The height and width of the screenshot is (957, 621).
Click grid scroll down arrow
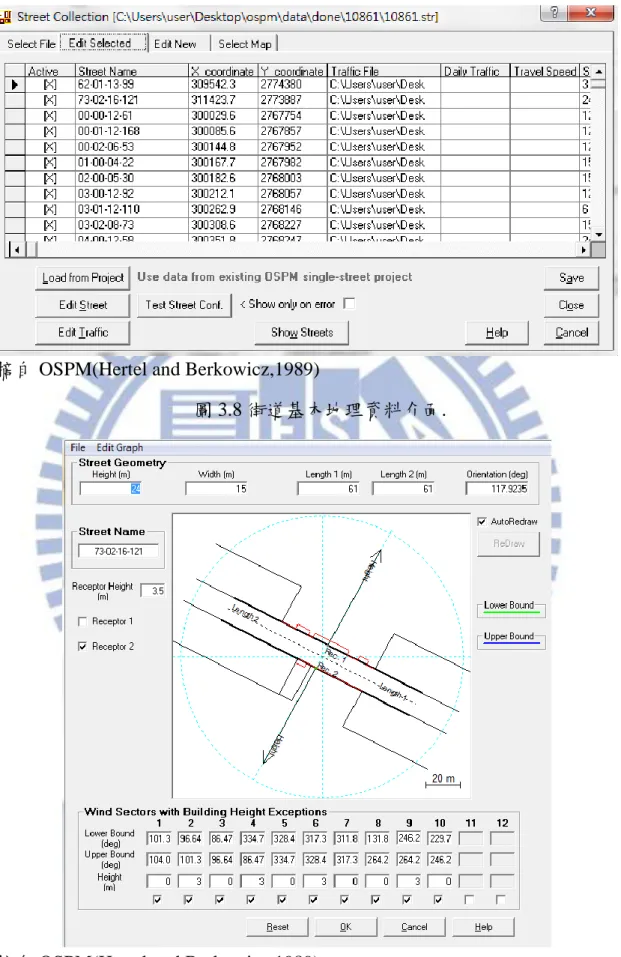click(x=599, y=235)
